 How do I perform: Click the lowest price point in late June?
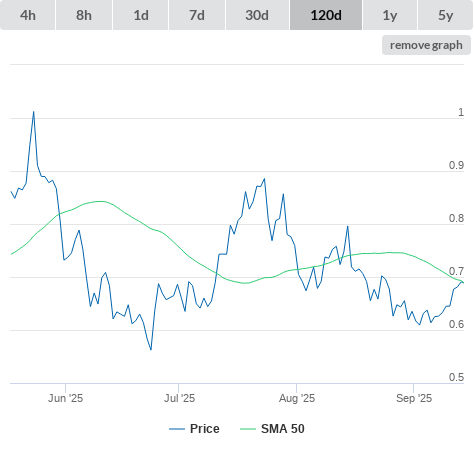[x=151, y=349]
